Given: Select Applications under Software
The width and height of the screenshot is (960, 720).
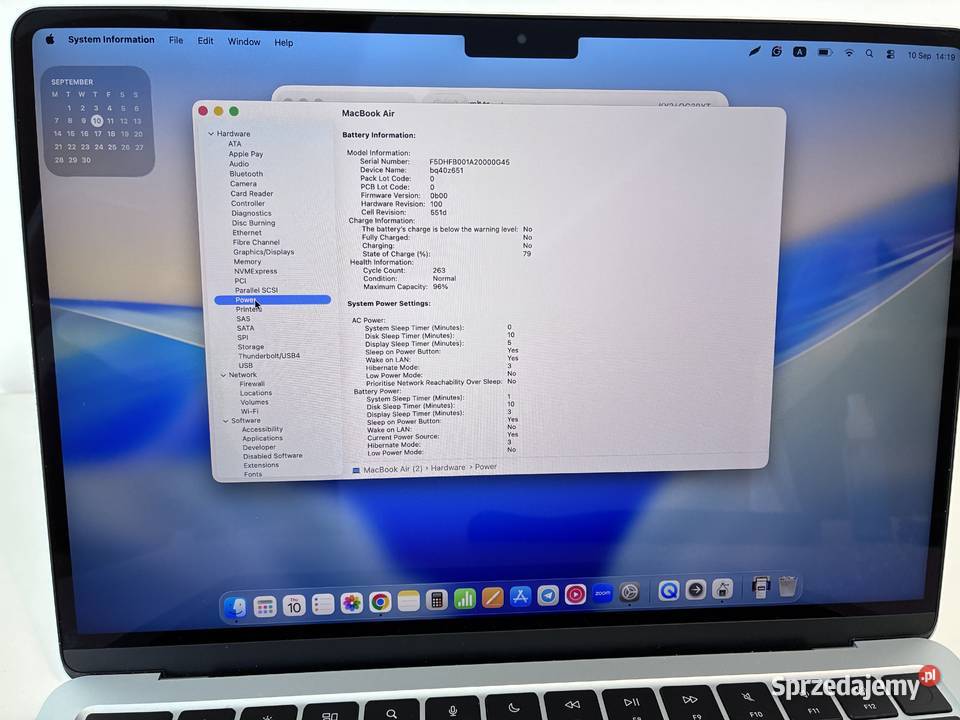Looking at the screenshot, I should pos(262,438).
